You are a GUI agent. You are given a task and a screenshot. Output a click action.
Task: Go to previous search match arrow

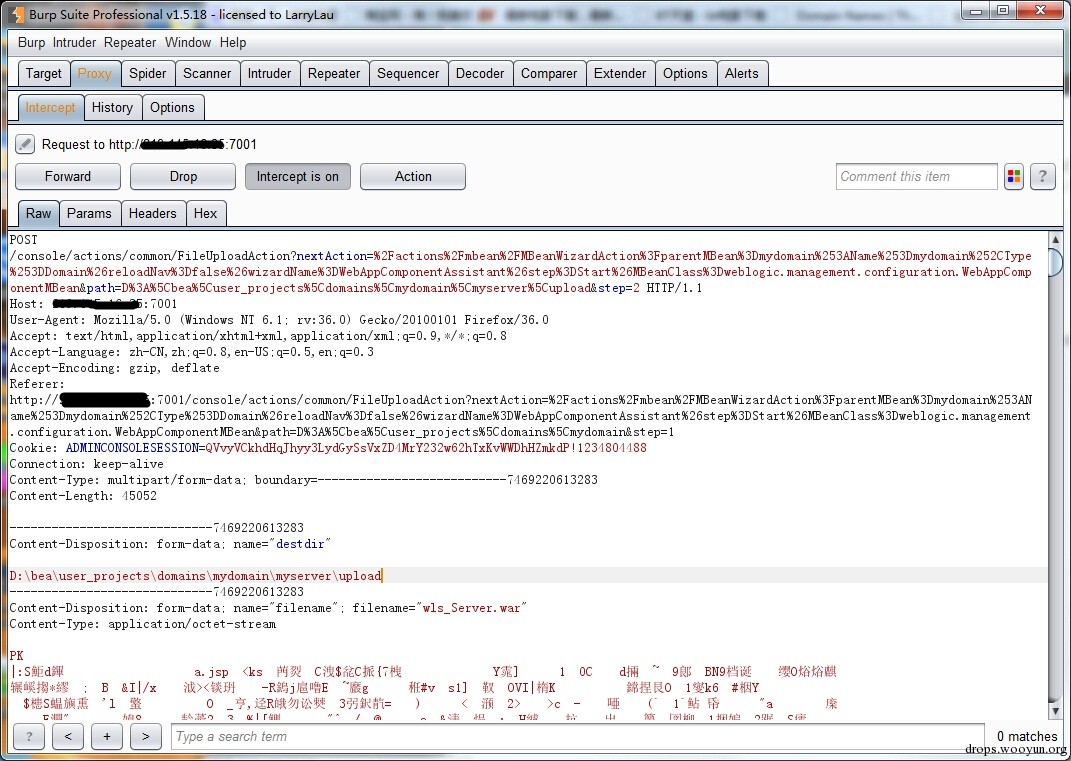(x=68, y=736)
